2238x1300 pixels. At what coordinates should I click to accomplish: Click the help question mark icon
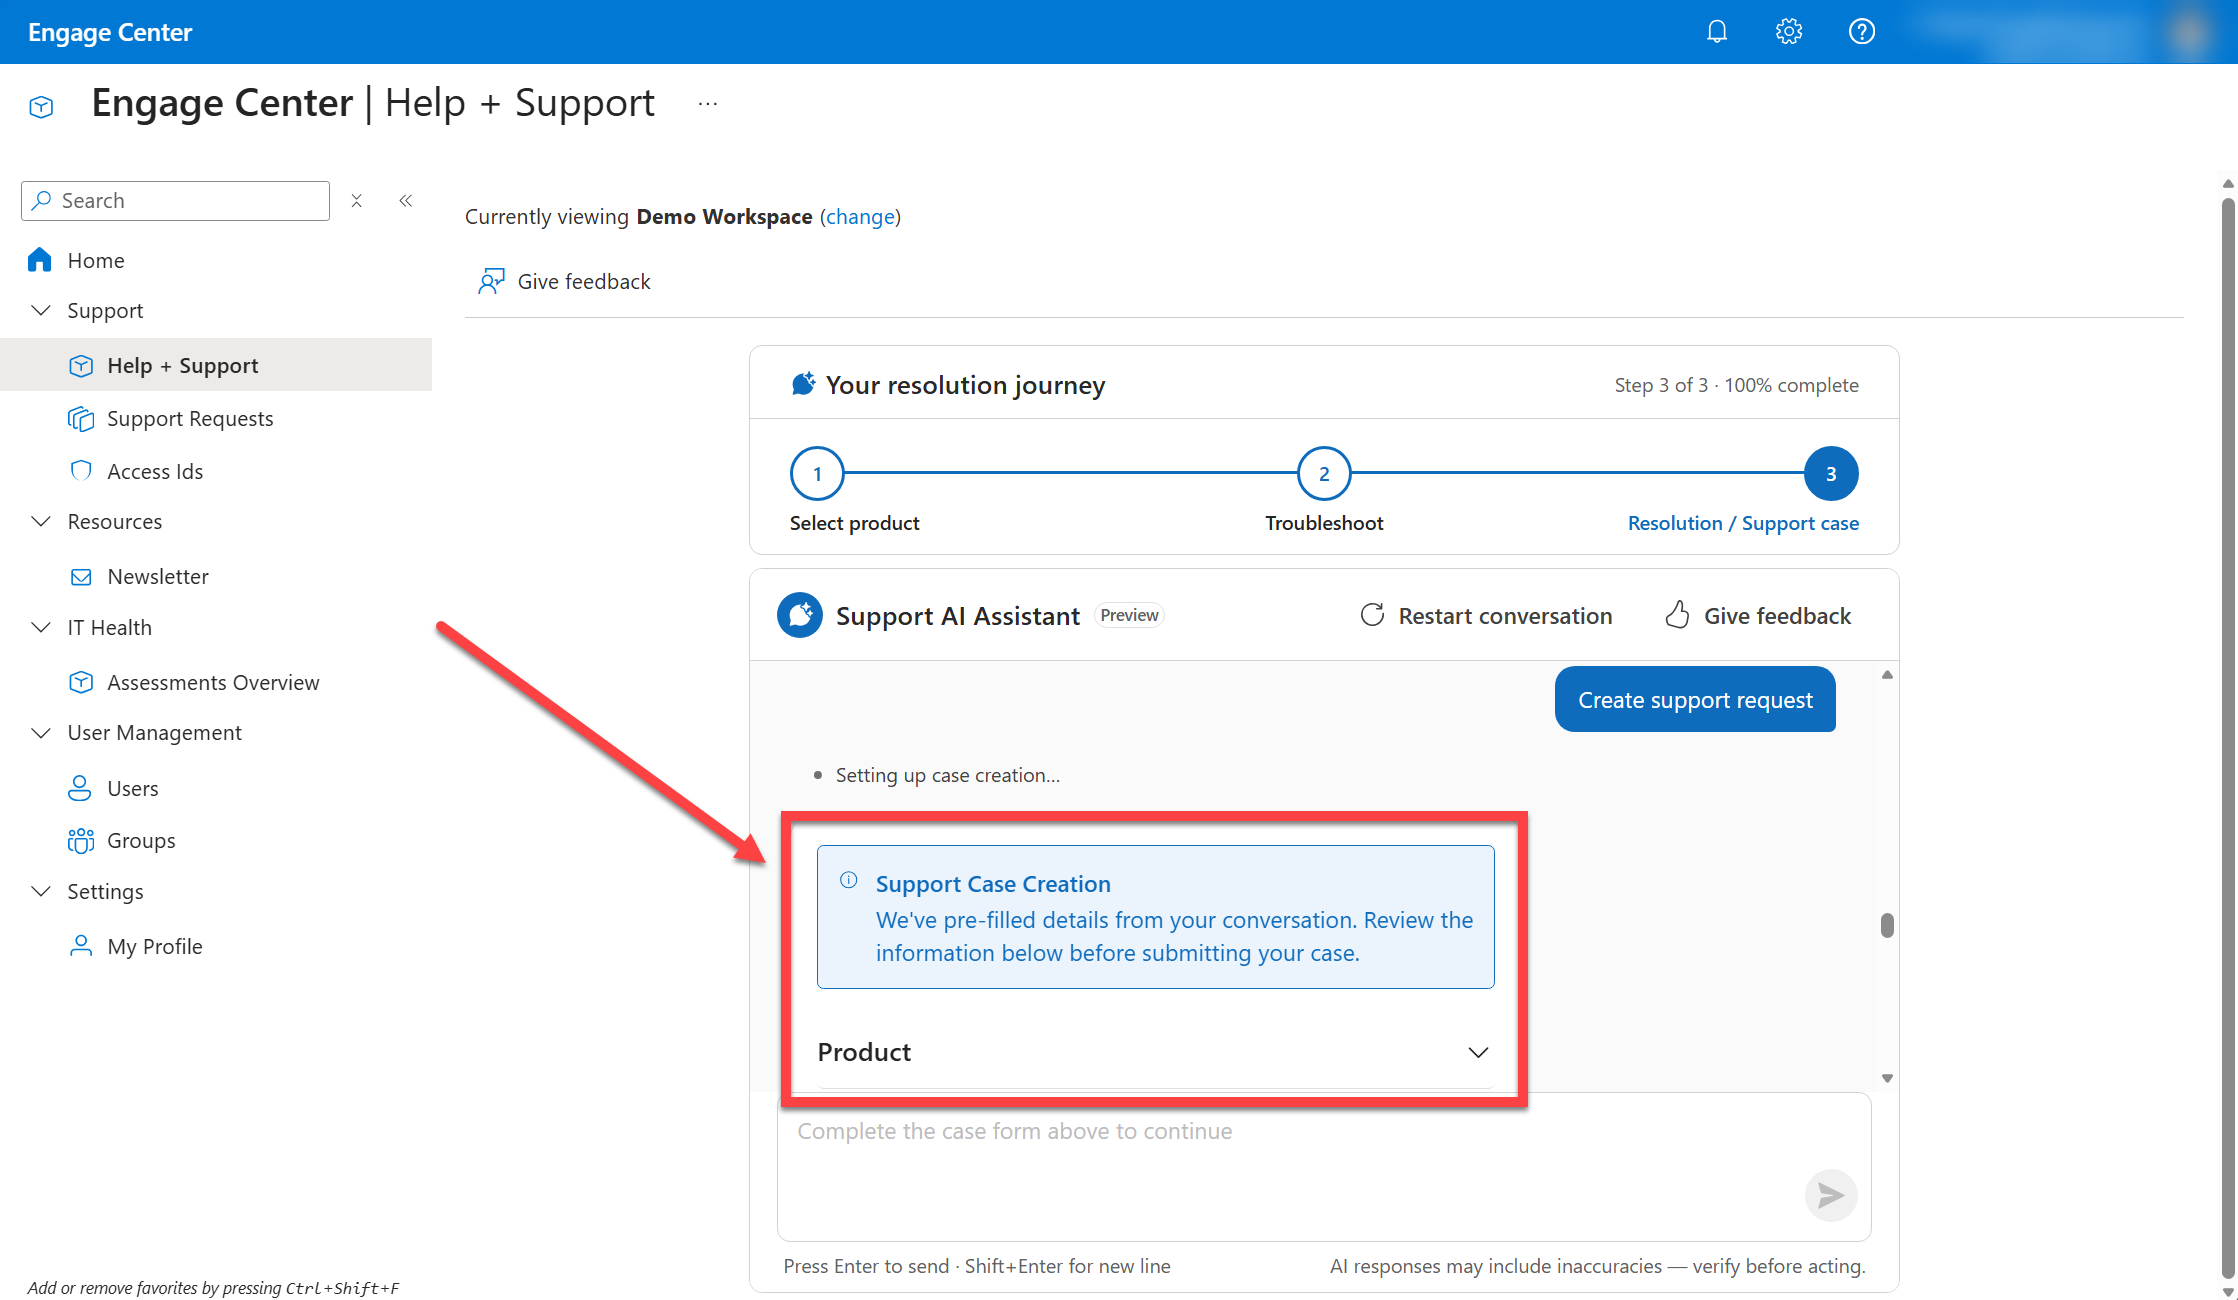point(1861,32)
